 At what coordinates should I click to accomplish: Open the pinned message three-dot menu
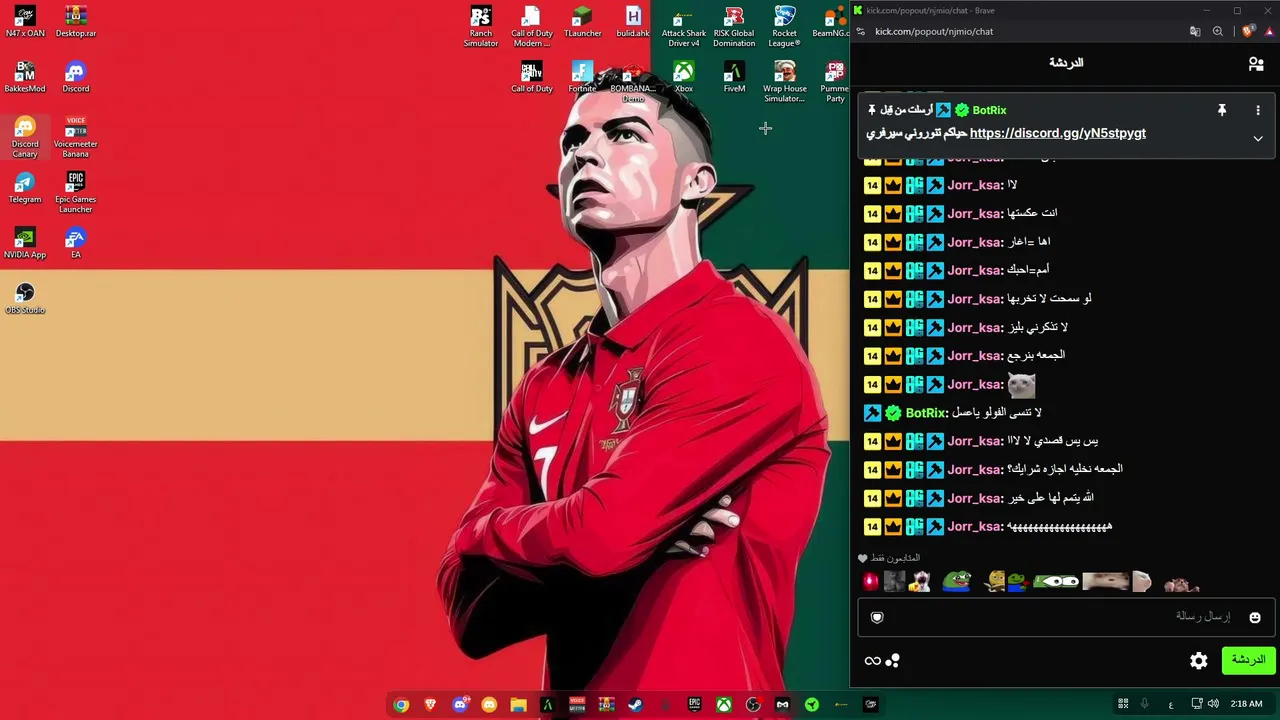1258,110
